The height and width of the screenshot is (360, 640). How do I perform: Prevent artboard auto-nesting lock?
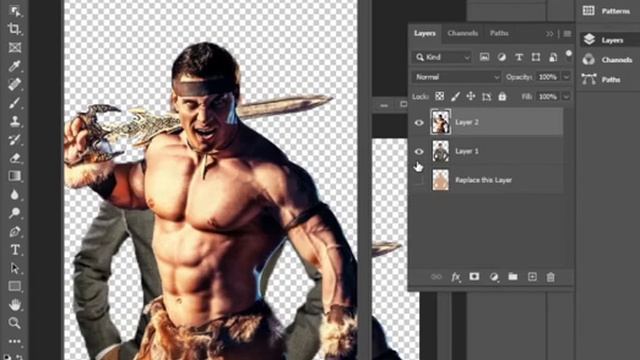pos(487,97)
